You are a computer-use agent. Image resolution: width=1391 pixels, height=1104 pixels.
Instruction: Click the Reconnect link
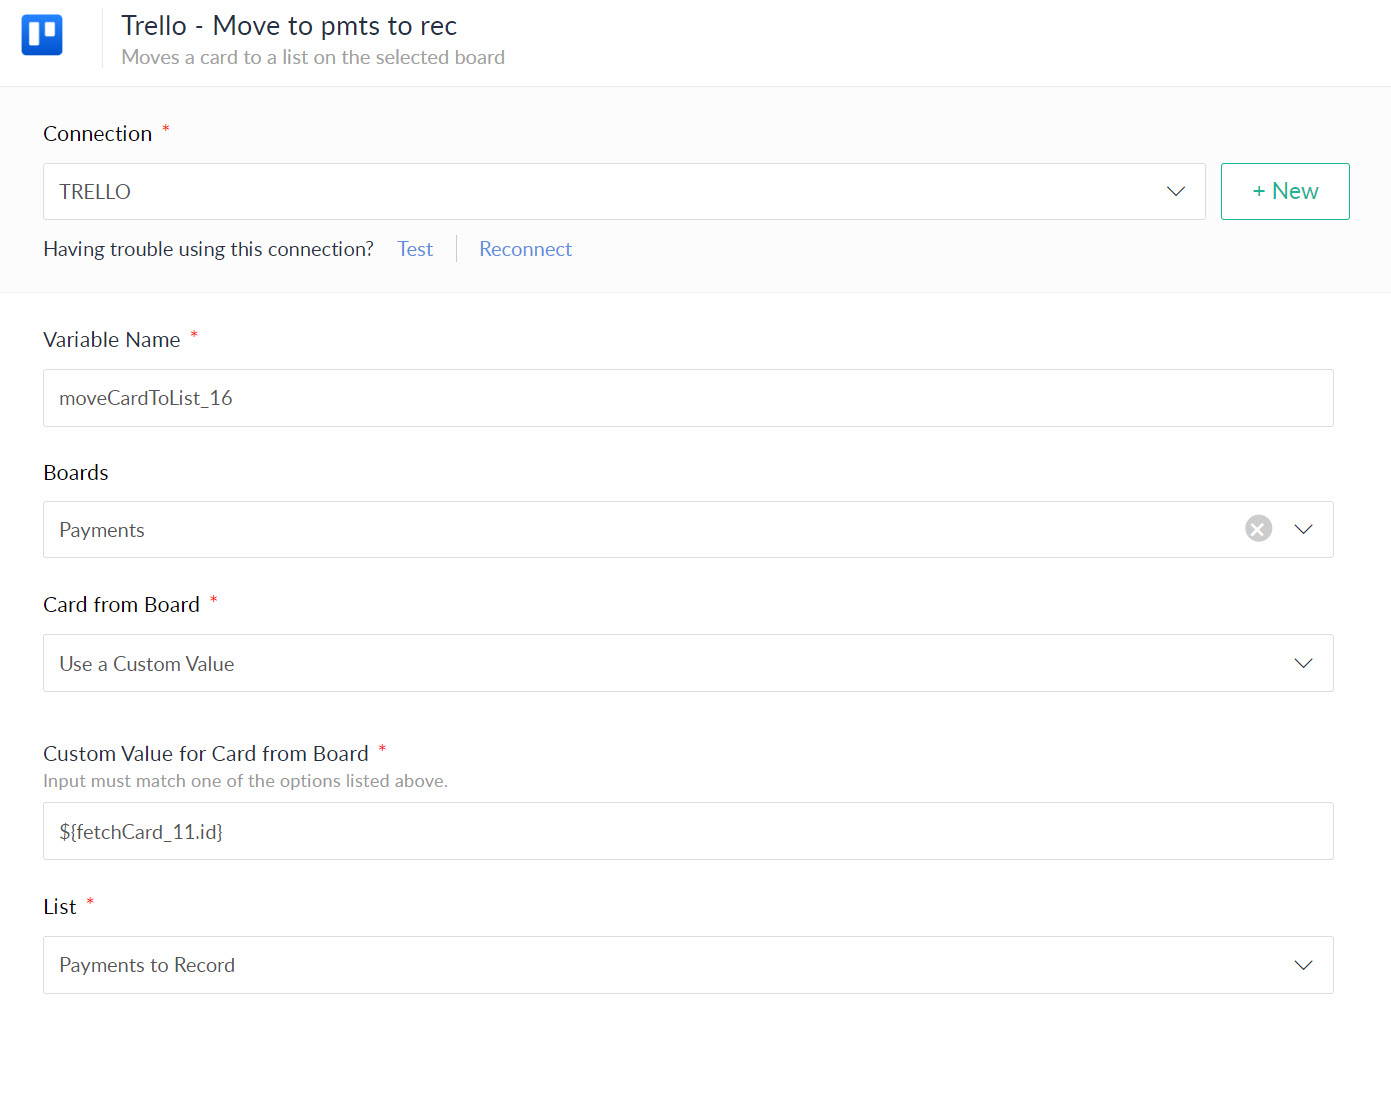coord(525,249)
